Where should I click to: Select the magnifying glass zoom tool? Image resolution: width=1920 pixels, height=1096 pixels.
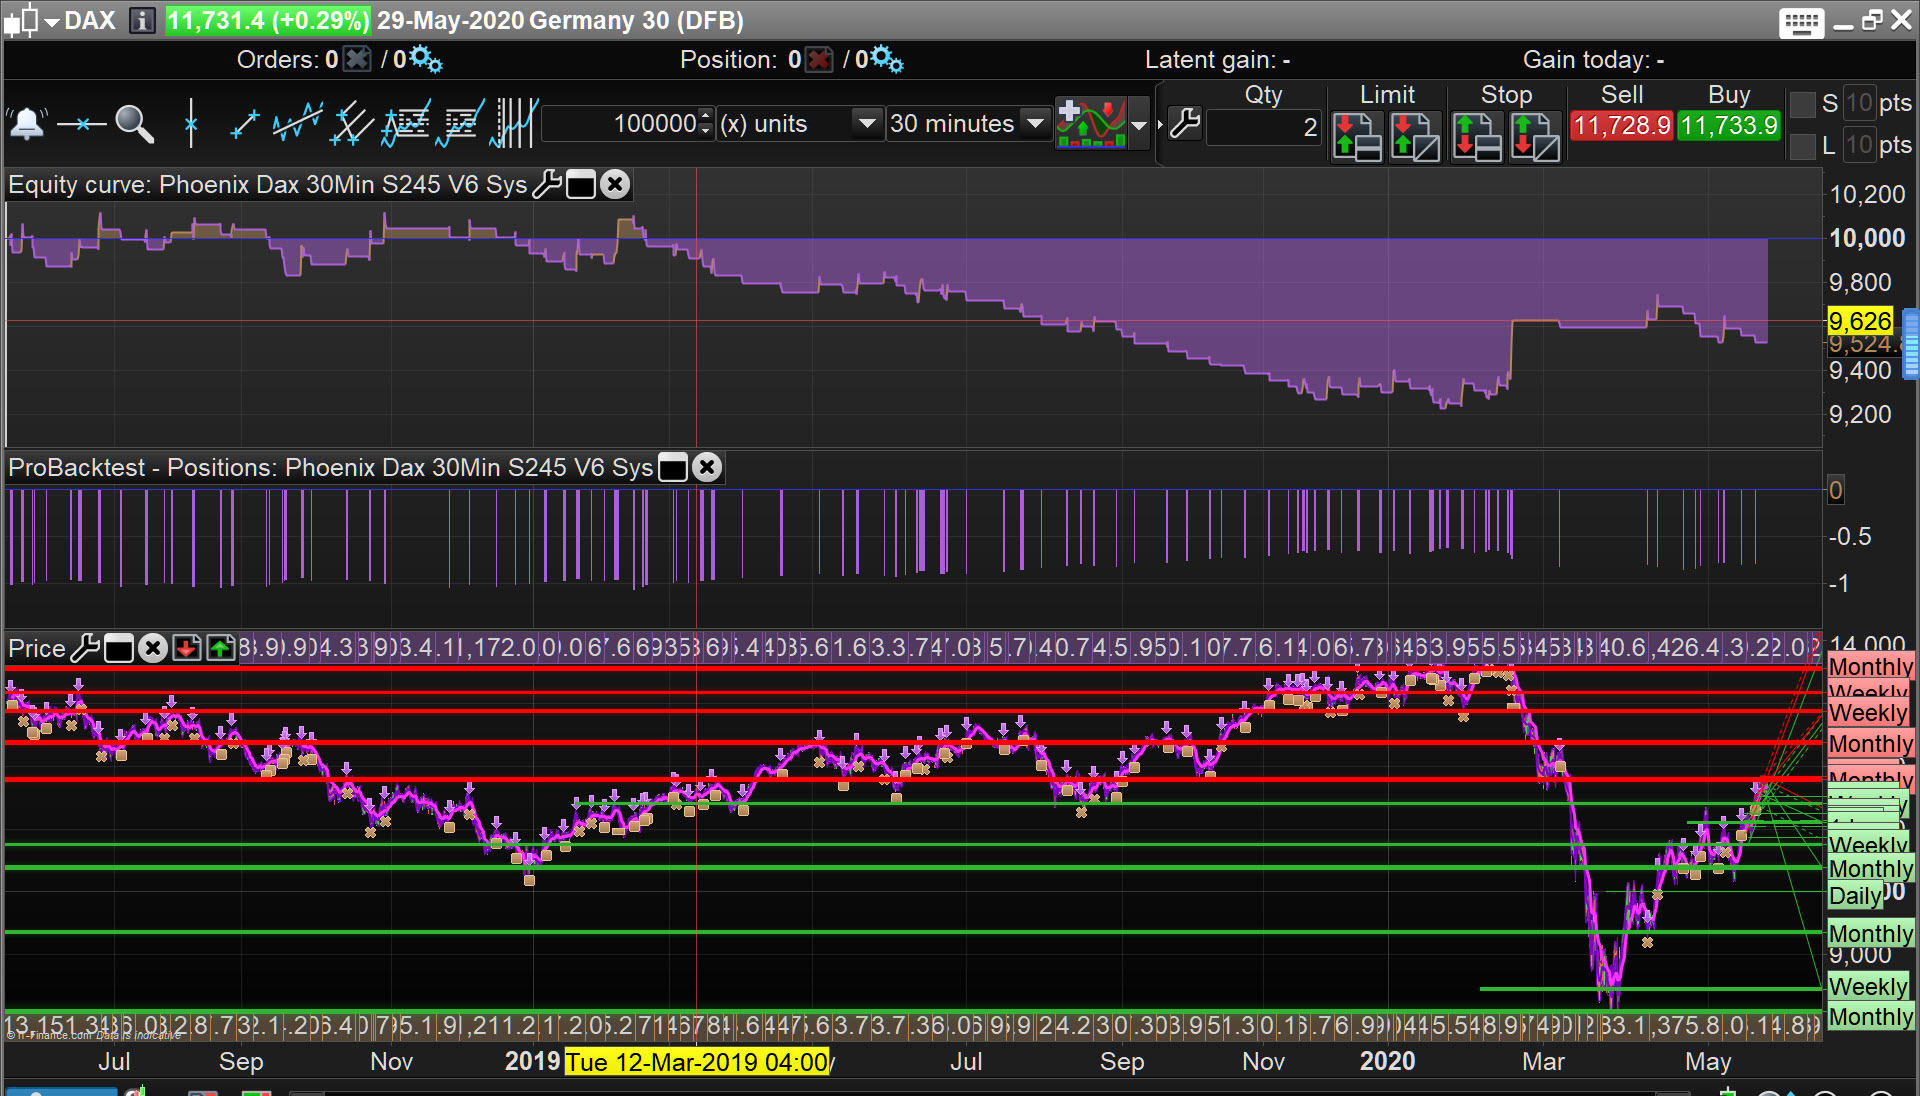(134, 124)
